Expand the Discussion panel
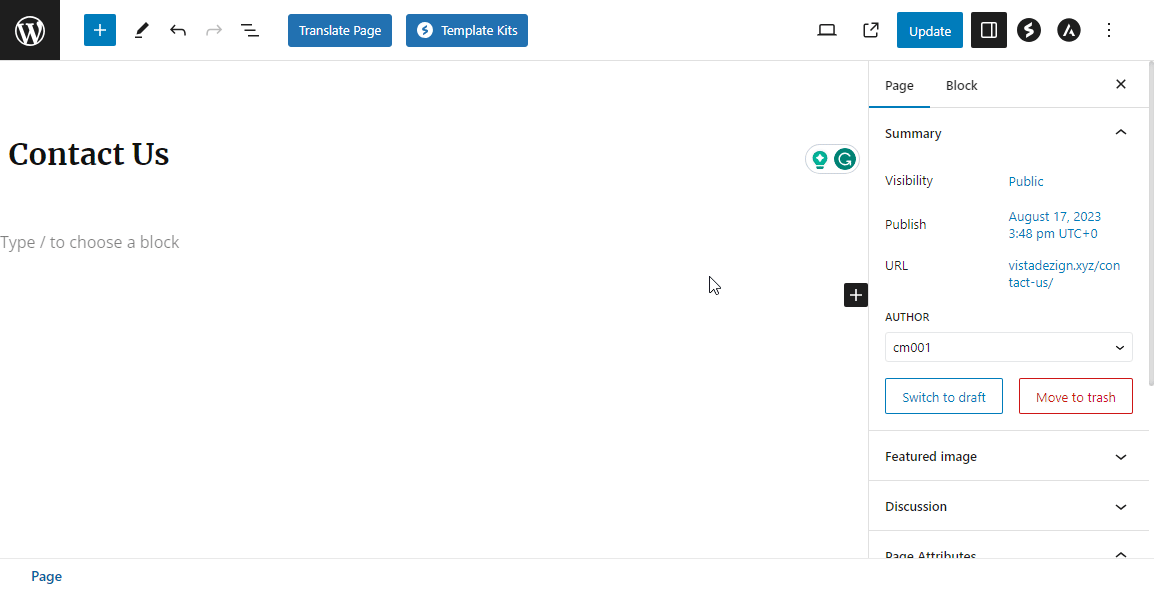The image size is (1154, 593). coord(1008,506)
